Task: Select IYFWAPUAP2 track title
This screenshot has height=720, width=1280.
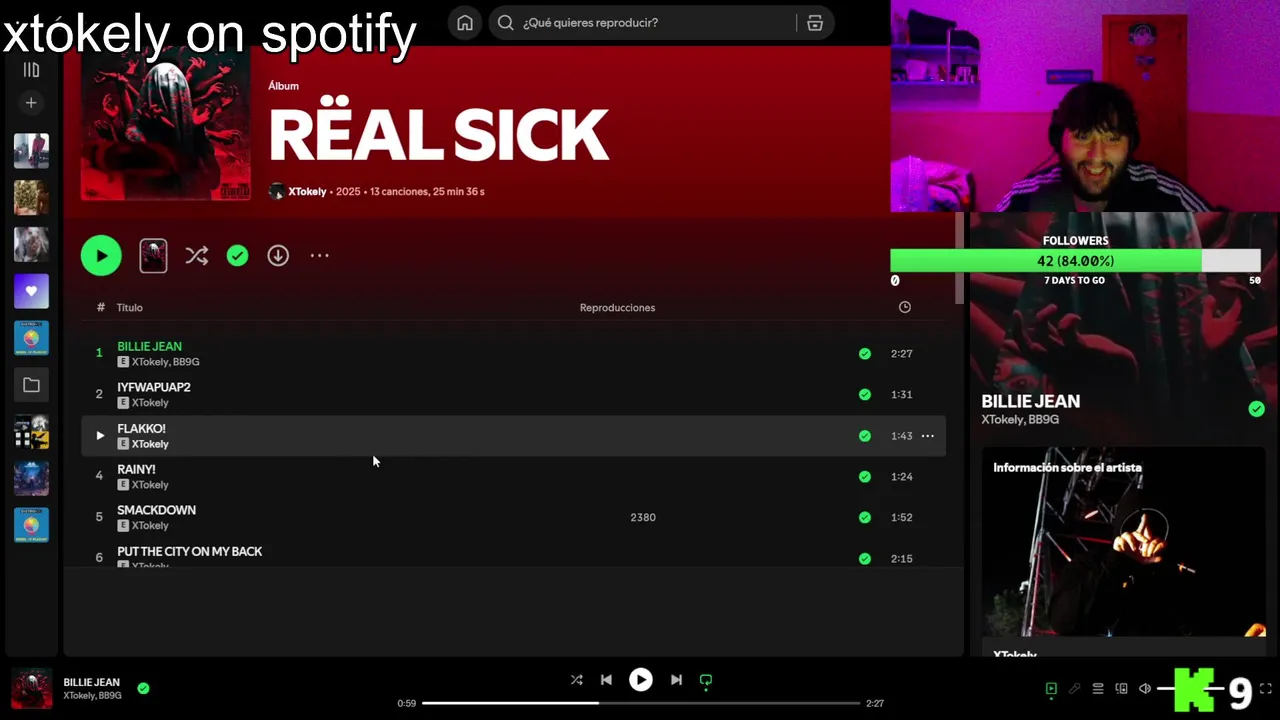Action: pos(153,387)
